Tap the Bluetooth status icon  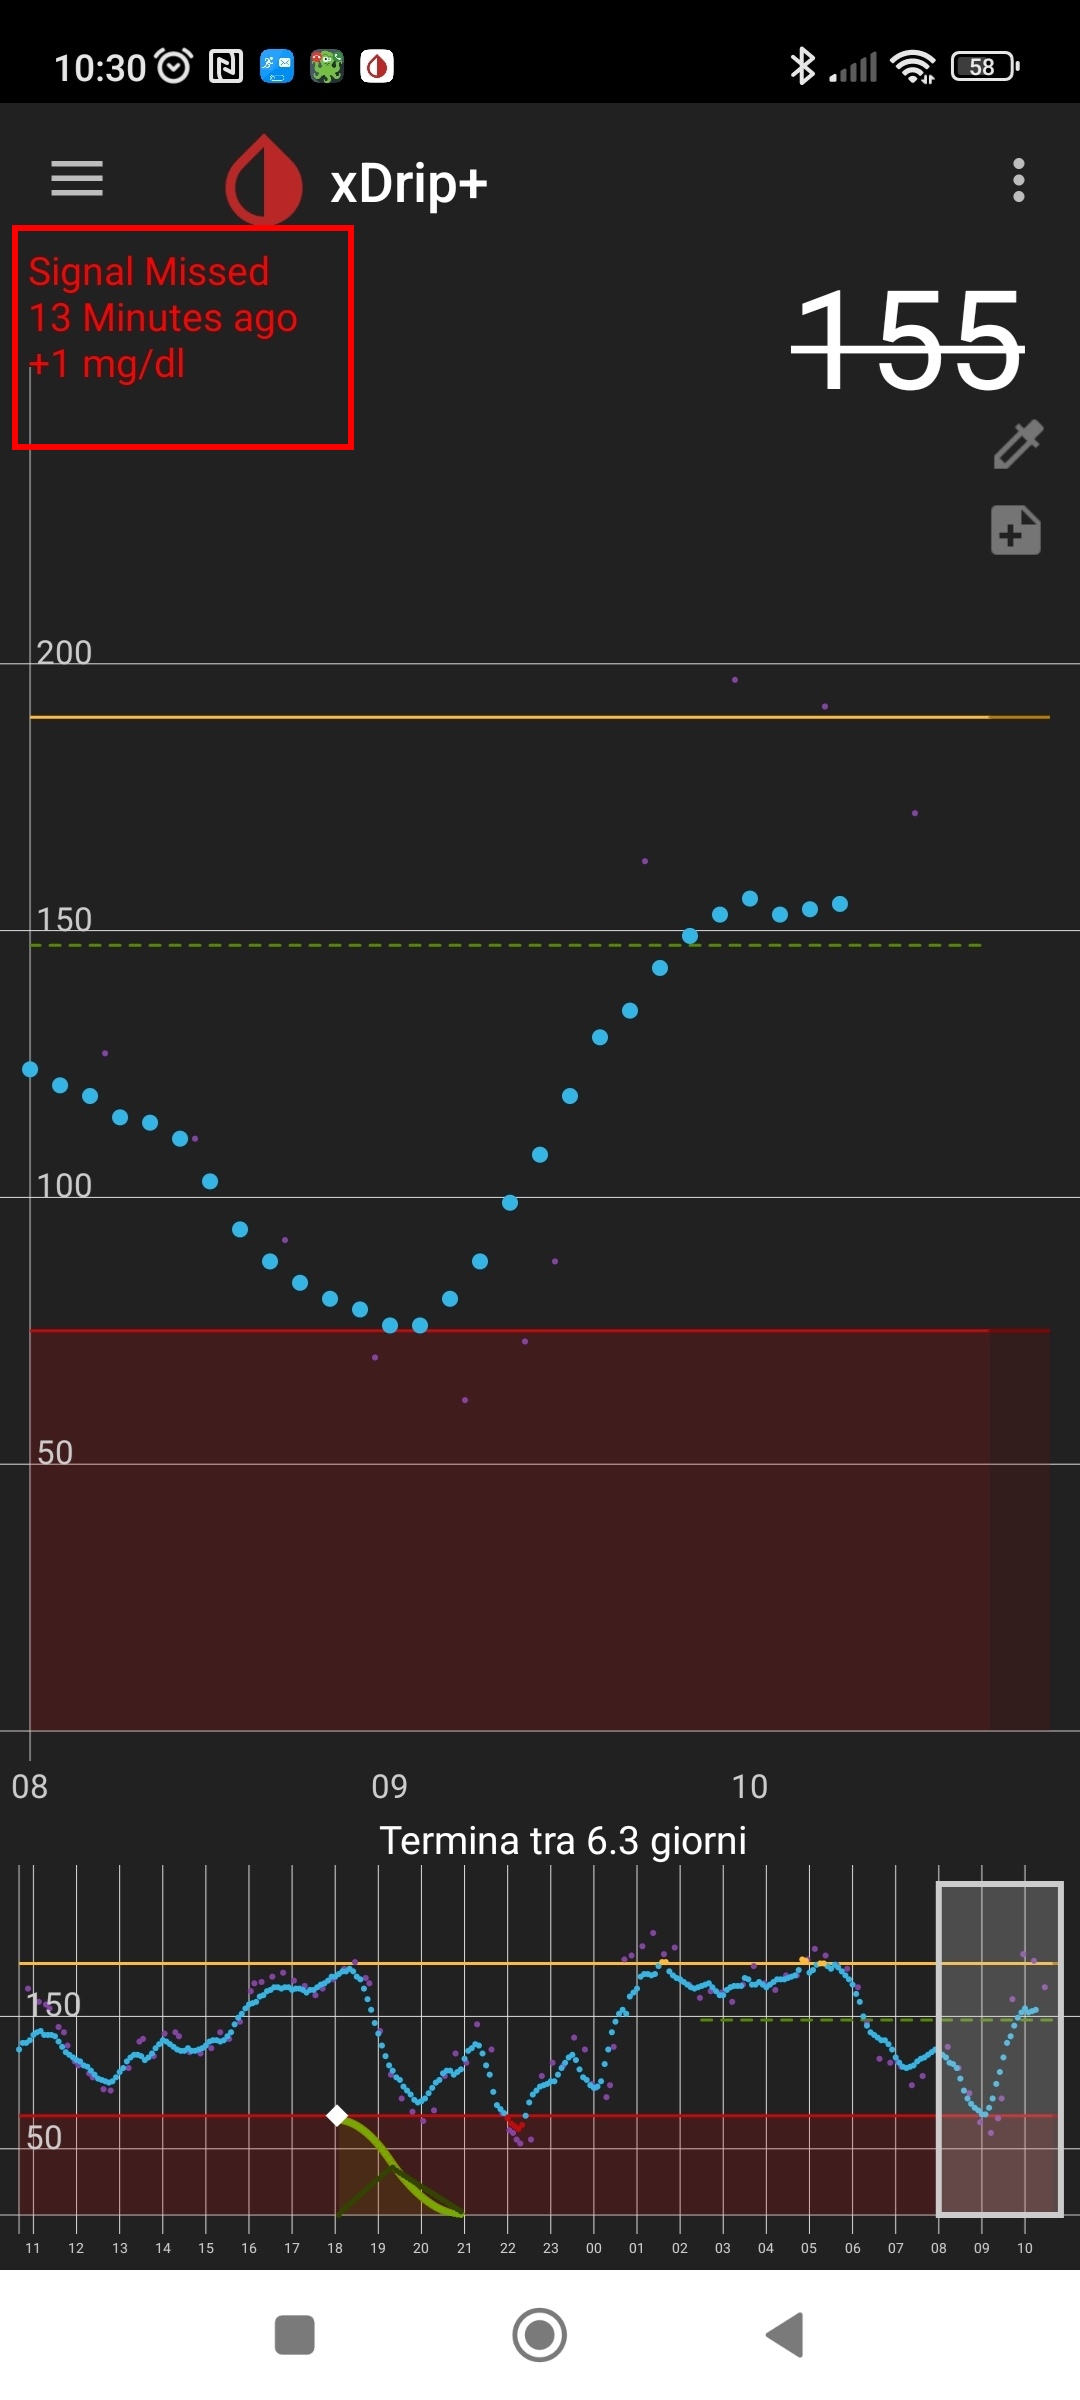point(802,67)
